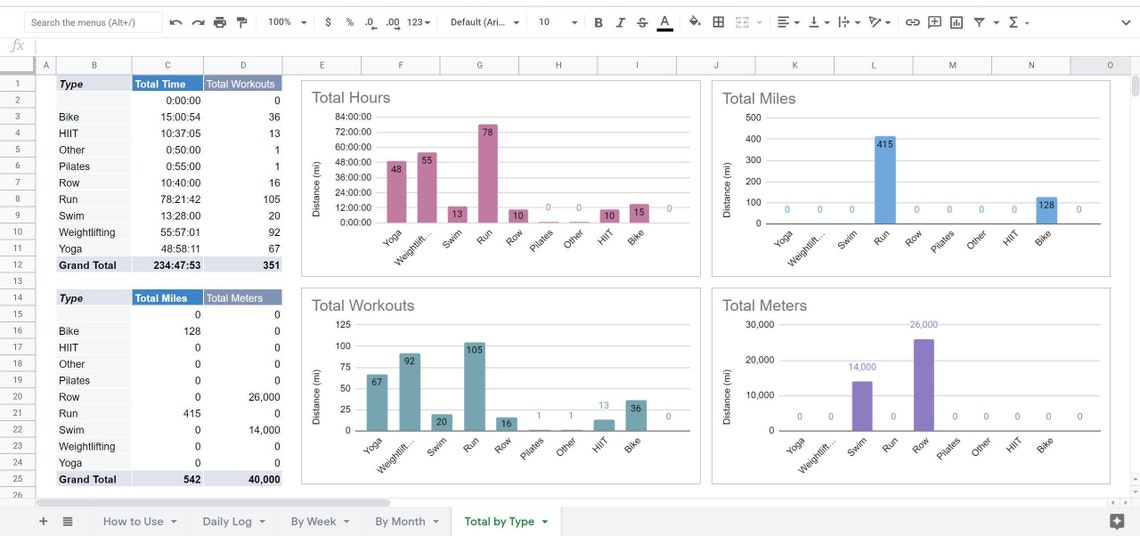Viewport: 1140px width, 536px height.
Task: Switch to the By Month tab
Action: [x=400, y=521]
